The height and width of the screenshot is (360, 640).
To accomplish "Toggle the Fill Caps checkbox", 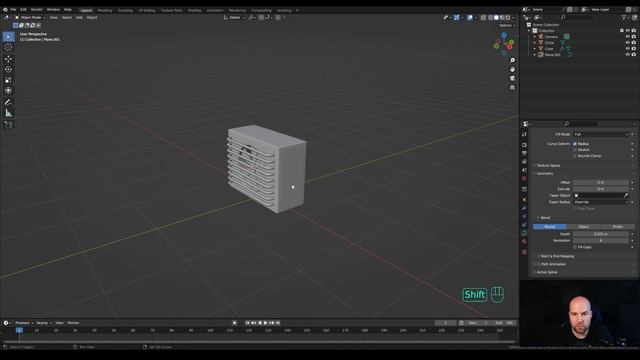I will pyautogui.click(x=575, y=247).
